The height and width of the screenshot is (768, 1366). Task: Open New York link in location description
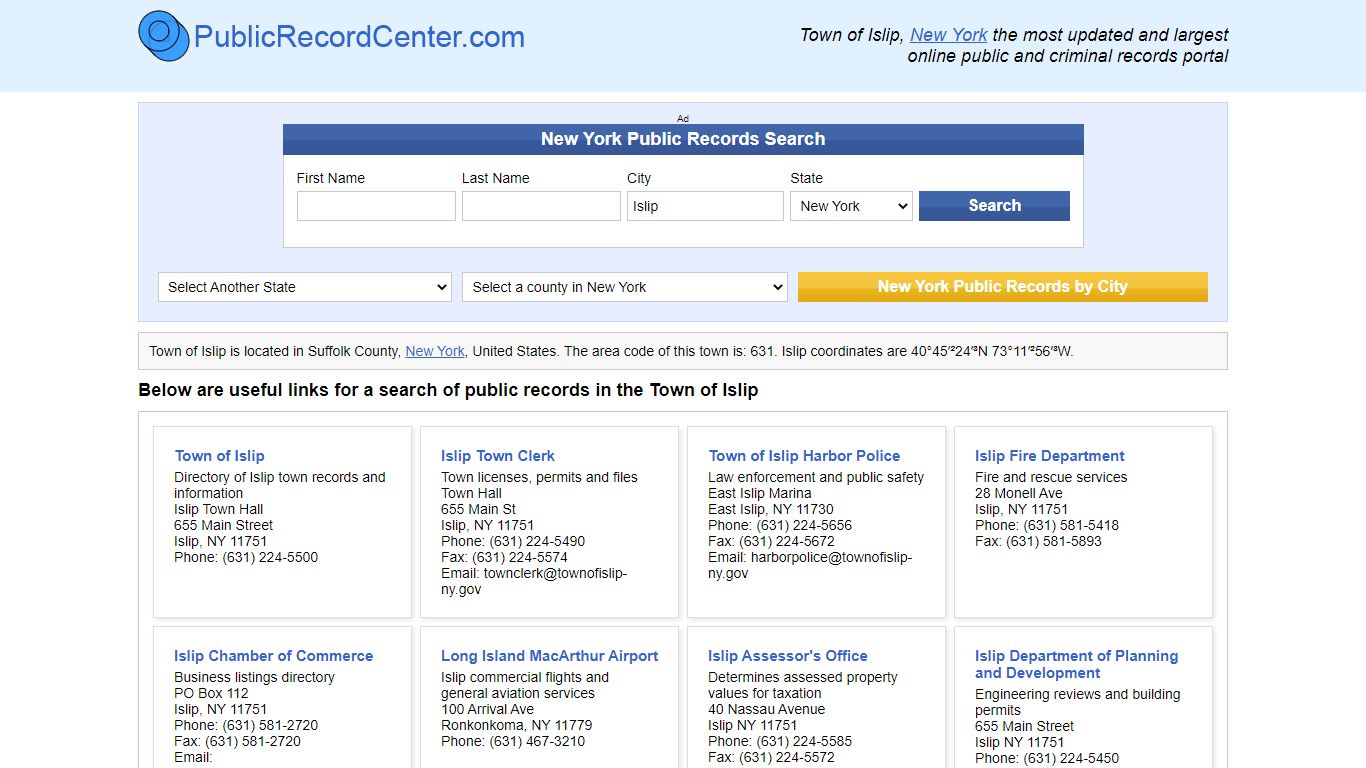[x=435, y=351]
